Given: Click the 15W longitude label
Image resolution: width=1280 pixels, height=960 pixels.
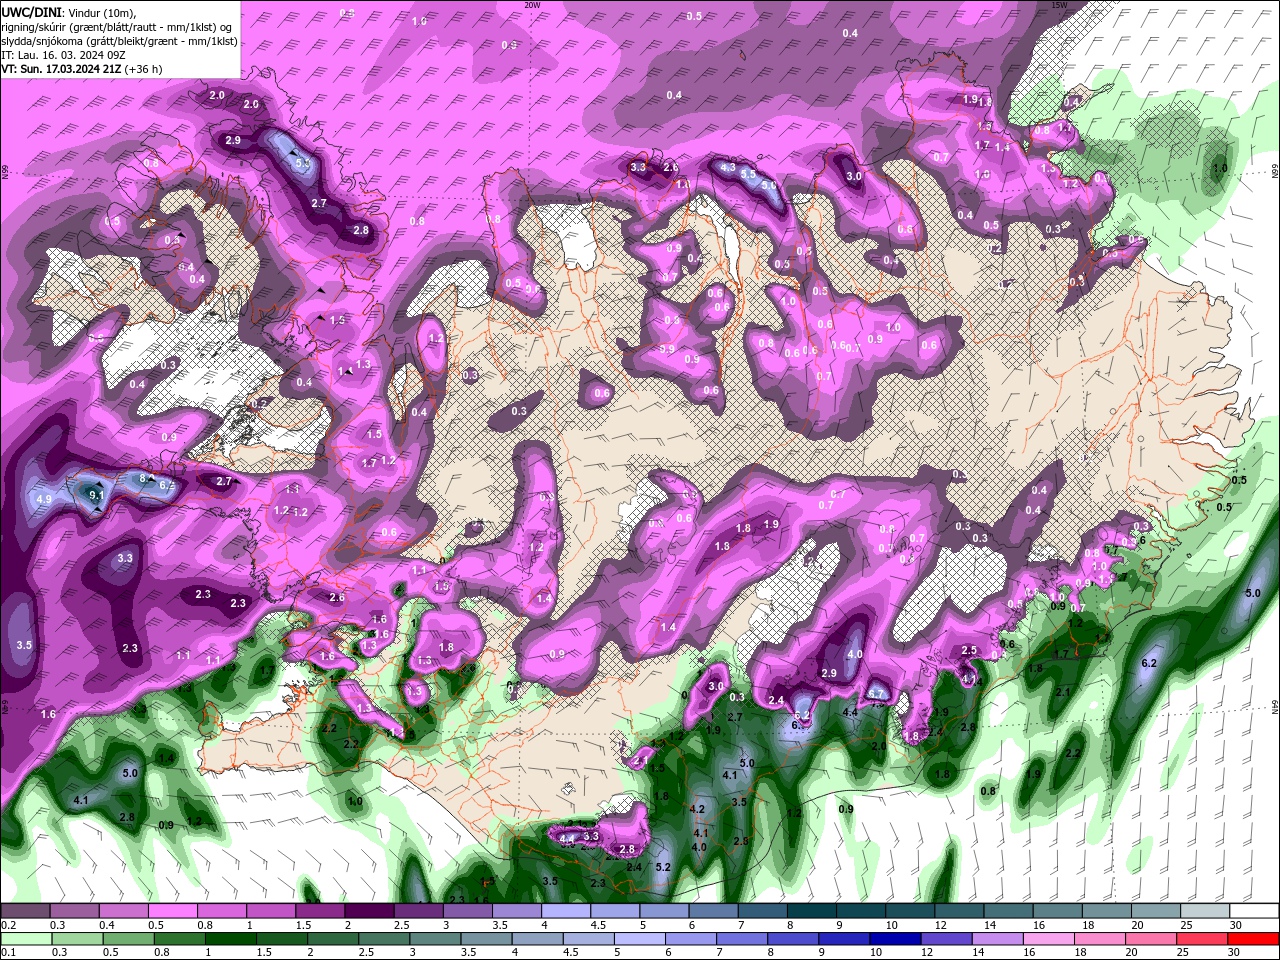Looking at the screenshot, I should pos(1059,5).
